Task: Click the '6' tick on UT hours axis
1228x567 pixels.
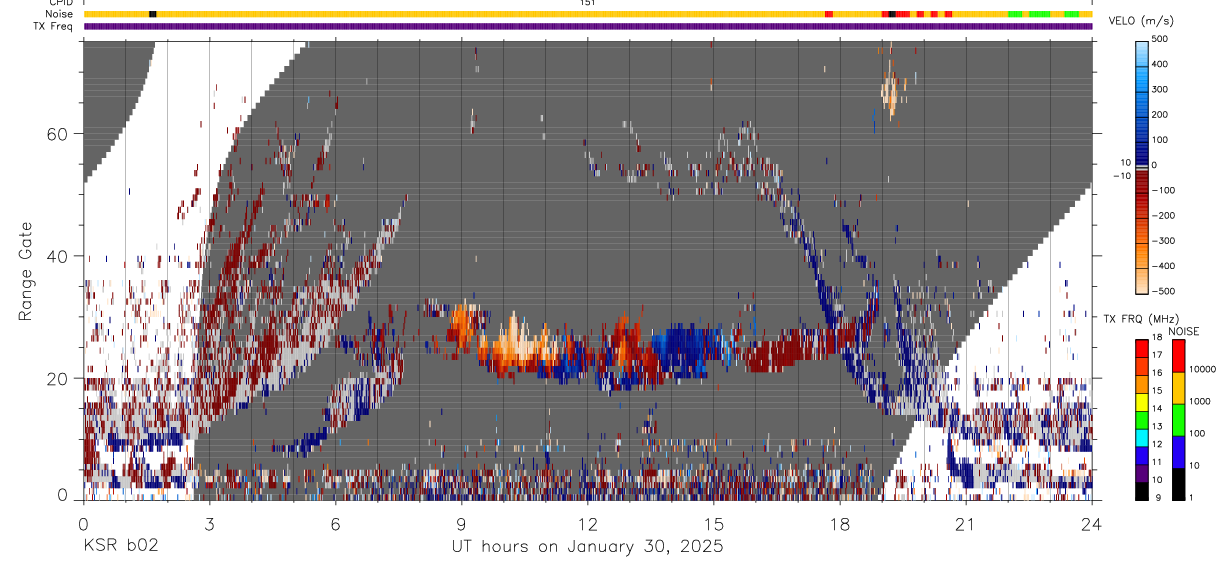Action: pos(335,524)
